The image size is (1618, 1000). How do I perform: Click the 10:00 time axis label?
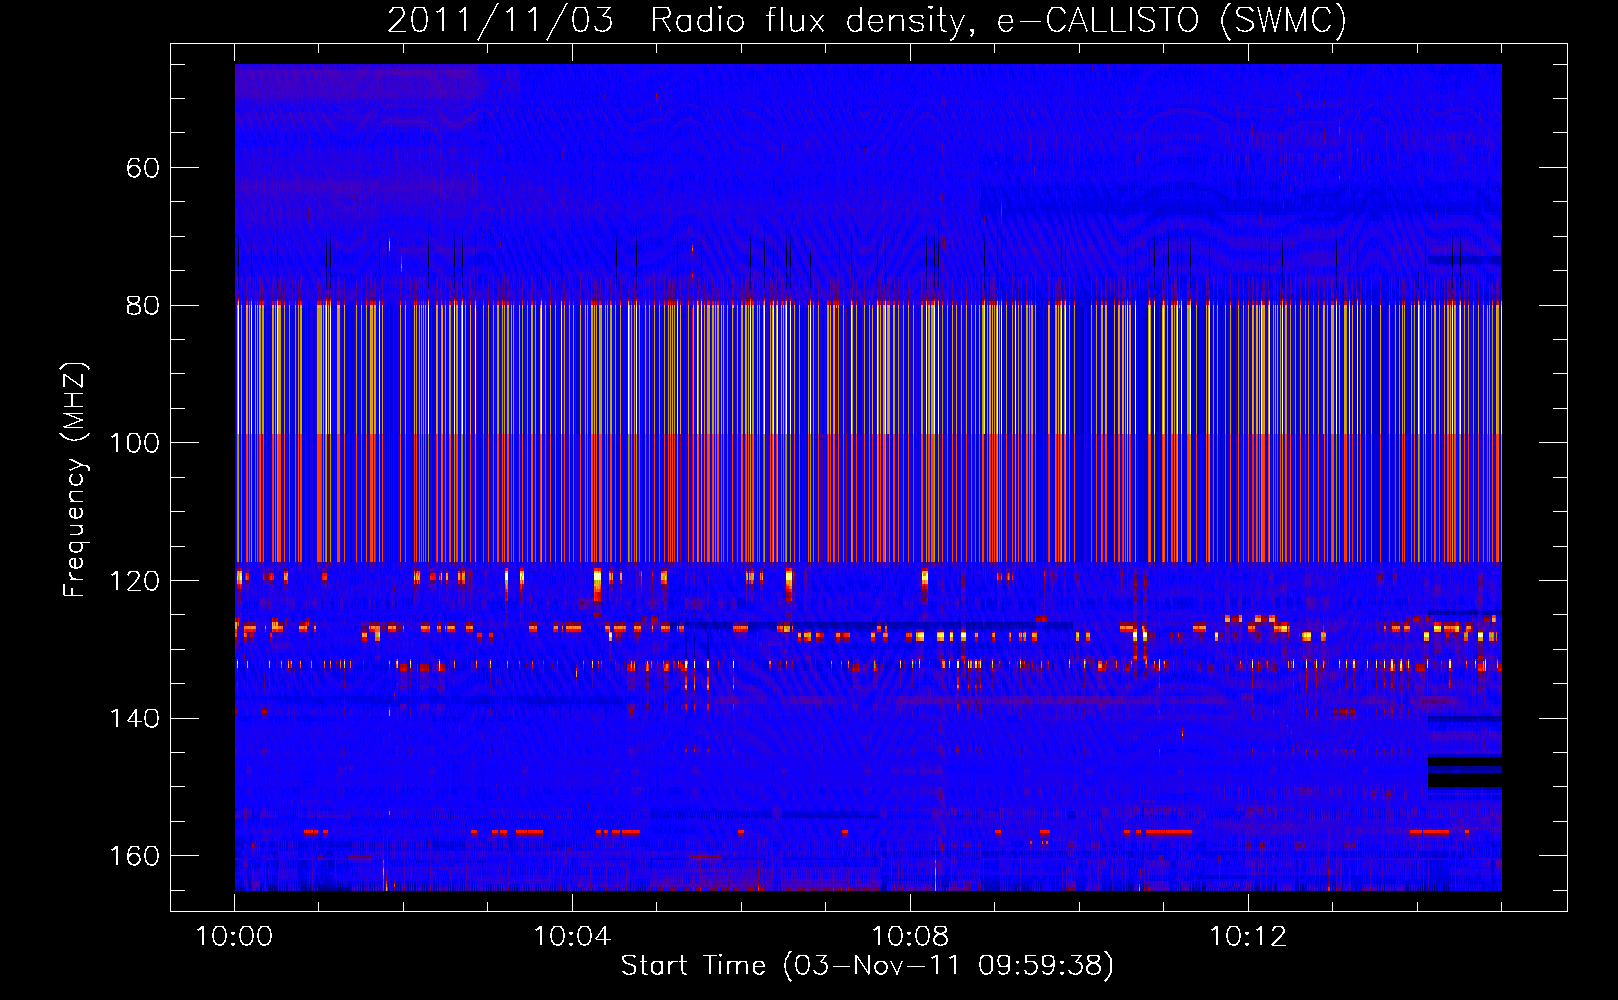coord(234,937)
